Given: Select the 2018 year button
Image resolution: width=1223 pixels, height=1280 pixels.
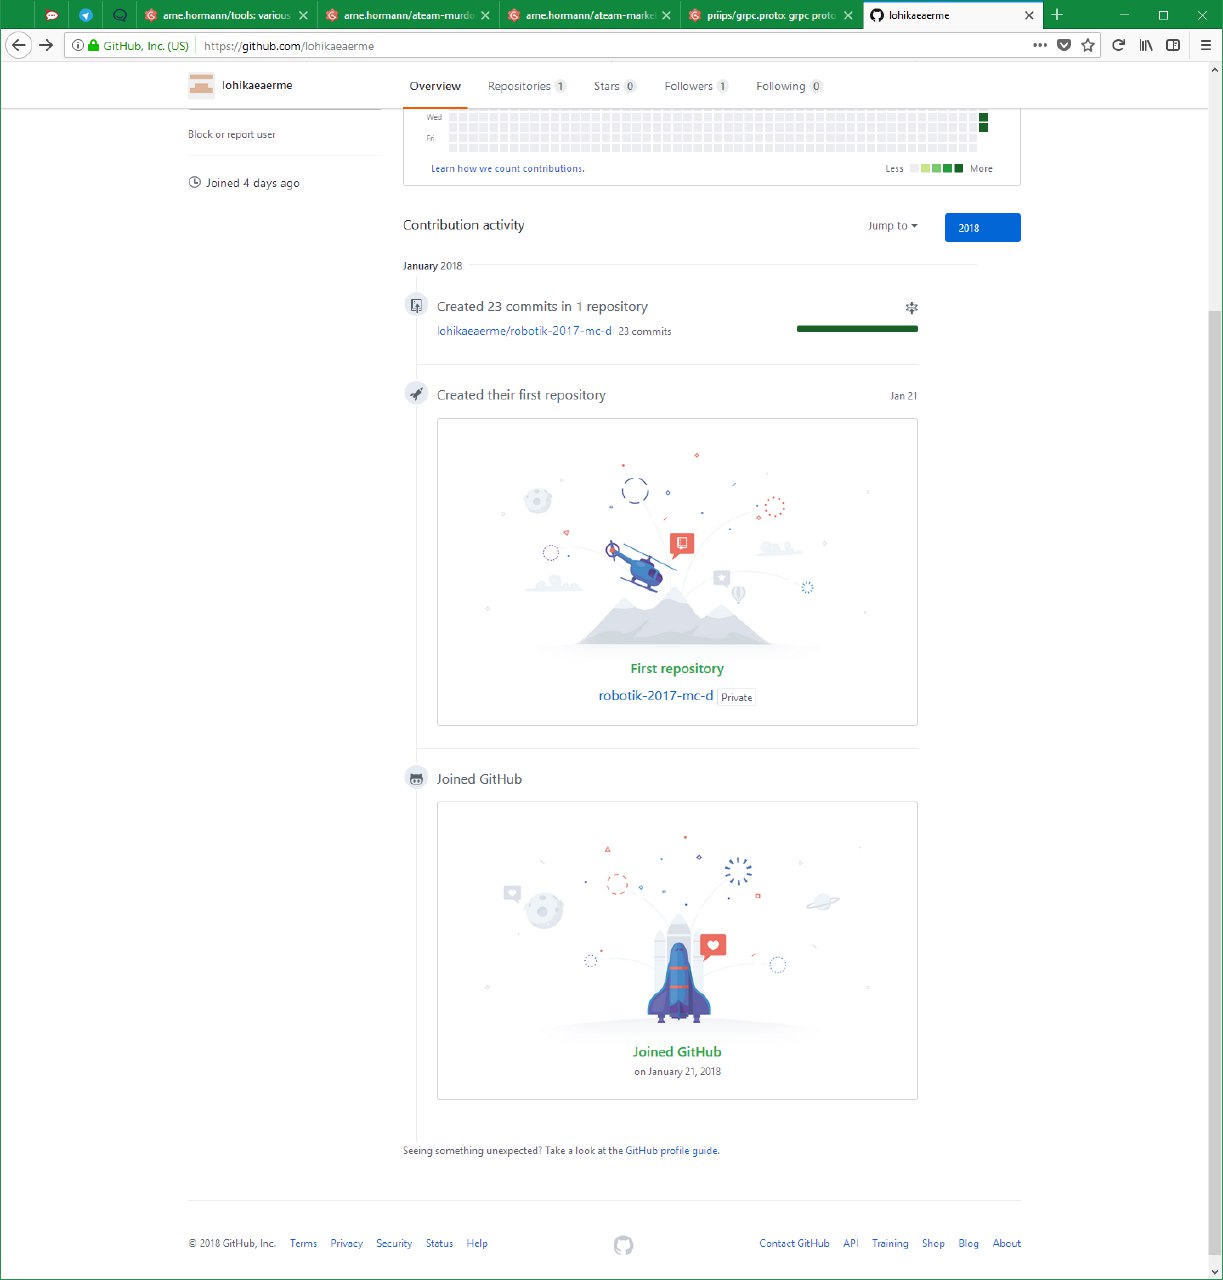Looking at the screenshot, I should coord(982,228).
